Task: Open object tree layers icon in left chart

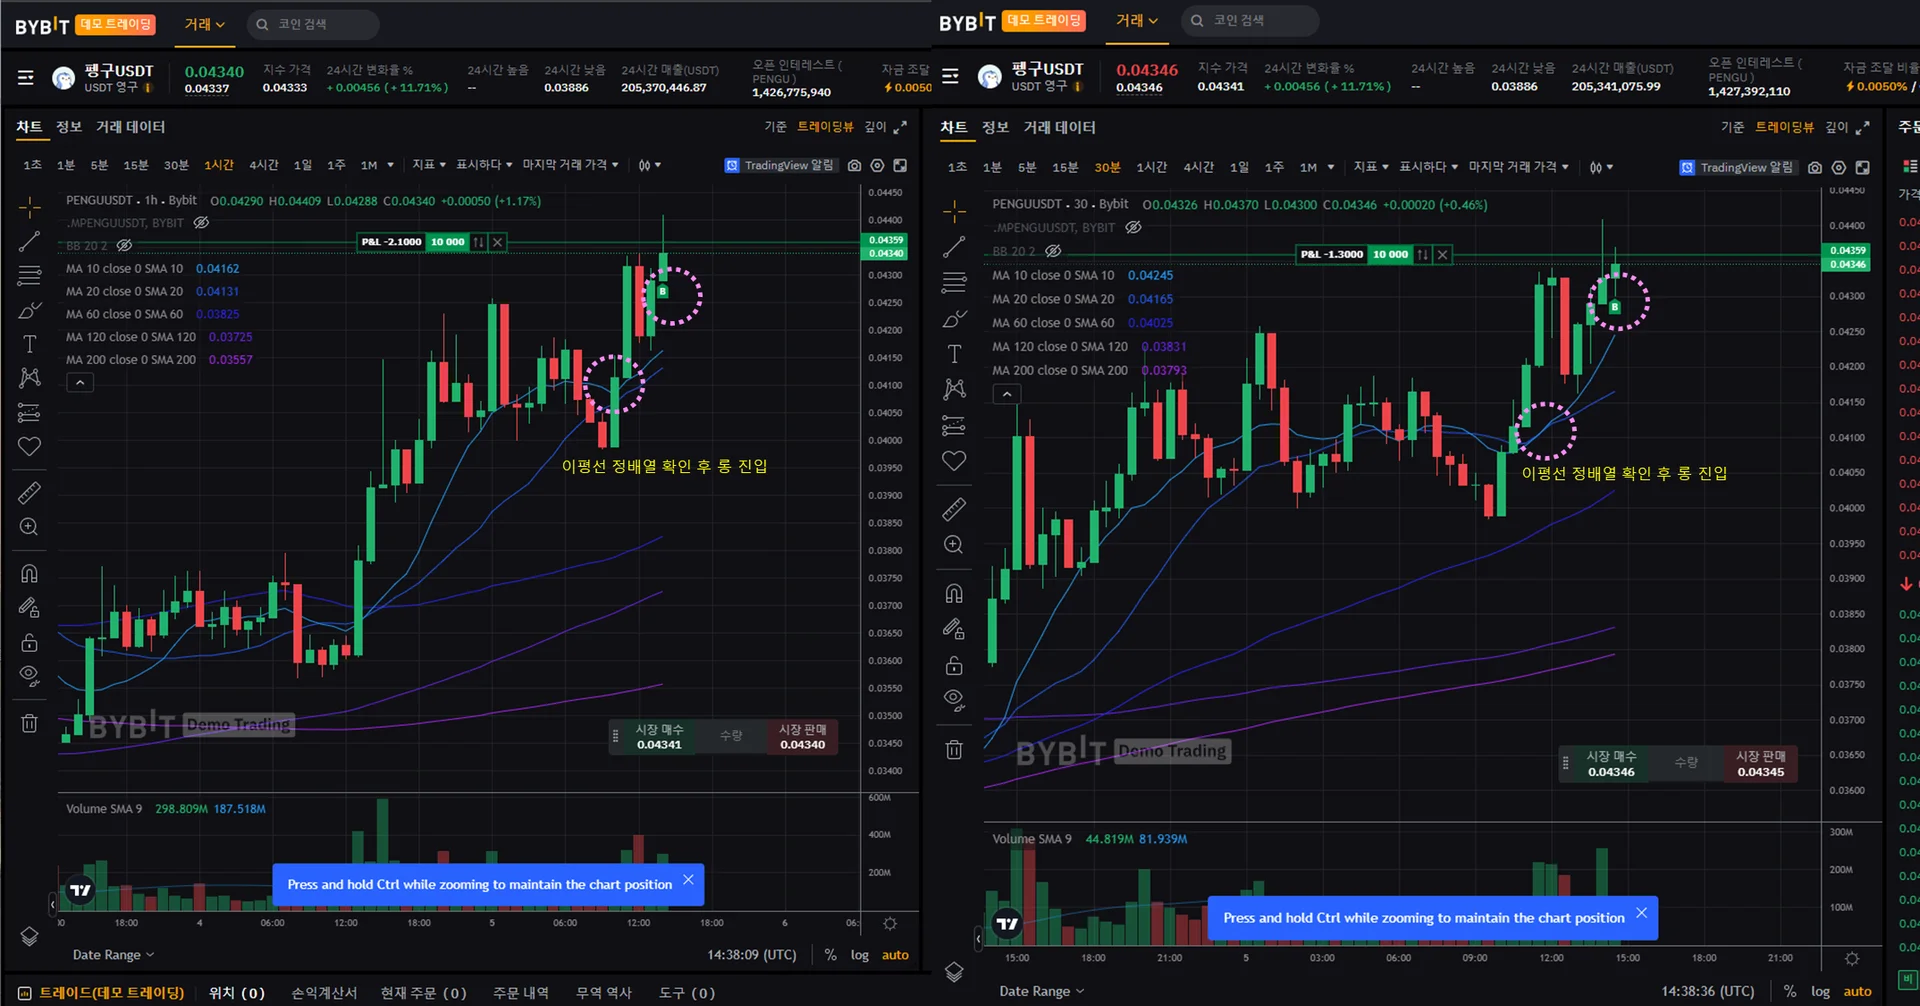Action: tap(30, 936)
